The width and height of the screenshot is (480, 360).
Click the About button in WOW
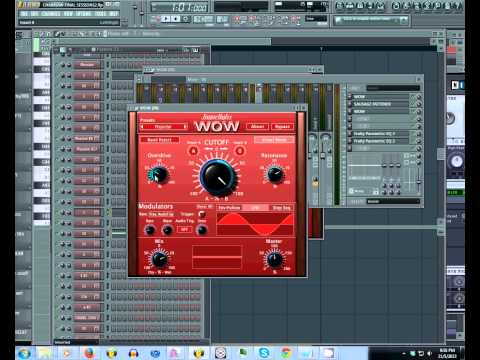257,126
